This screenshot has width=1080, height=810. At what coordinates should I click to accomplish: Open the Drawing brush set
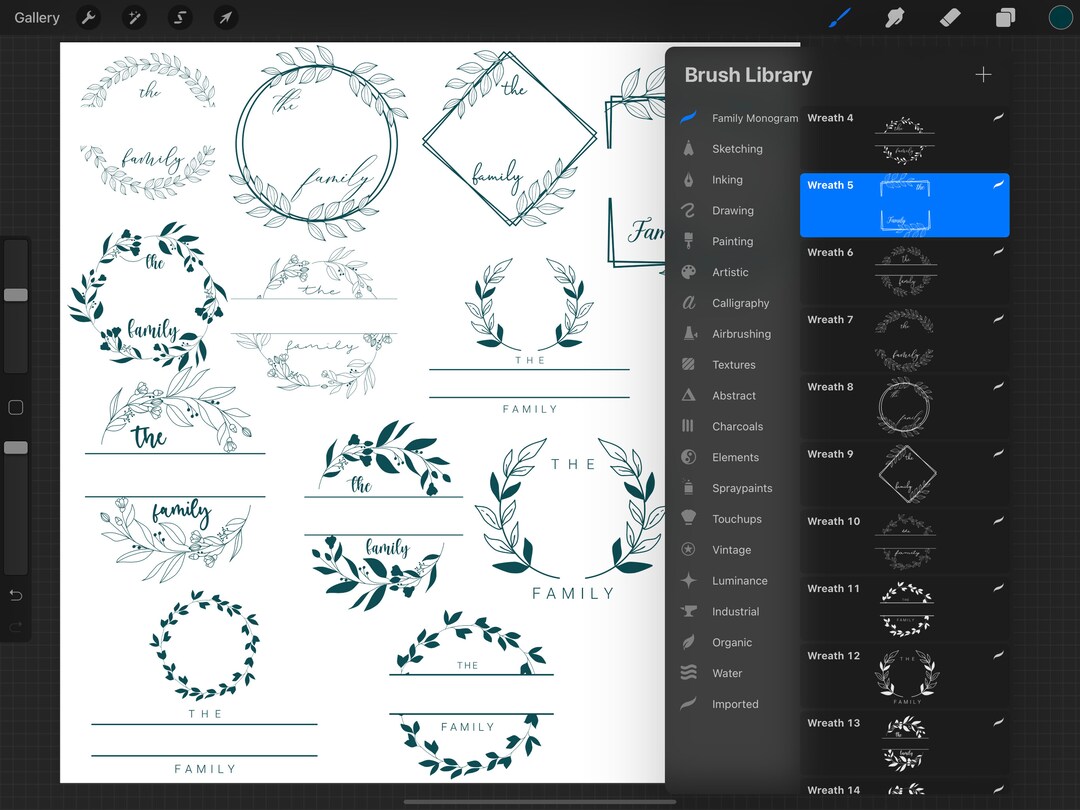tap(738, 211)
